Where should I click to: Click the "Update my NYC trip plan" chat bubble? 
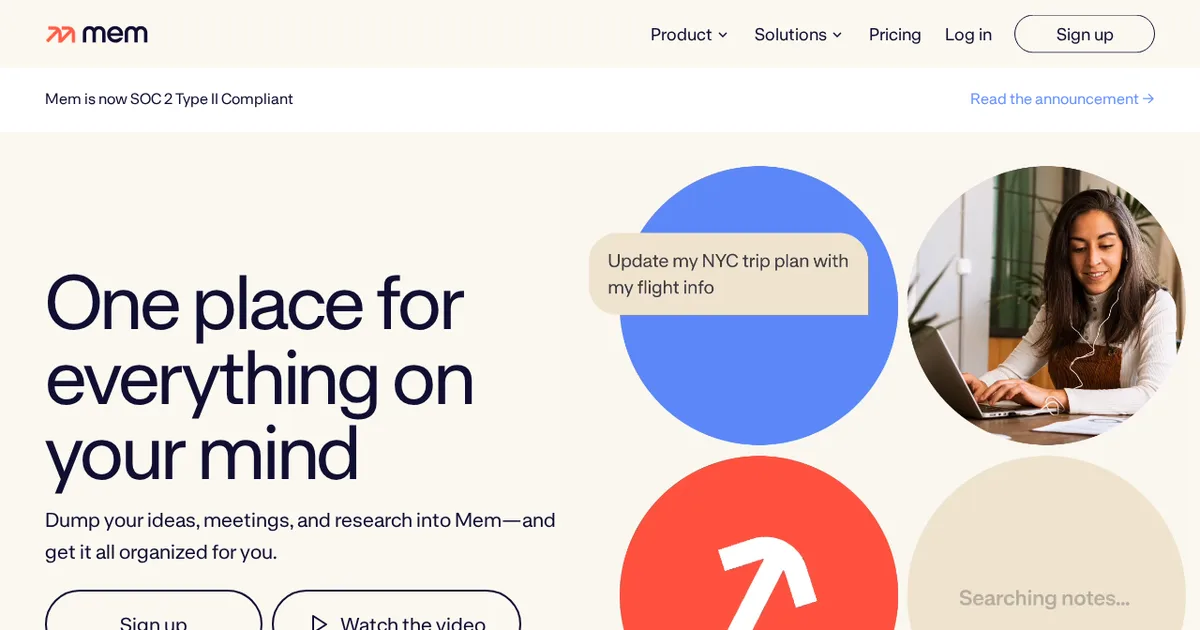[x=728, y=274]
